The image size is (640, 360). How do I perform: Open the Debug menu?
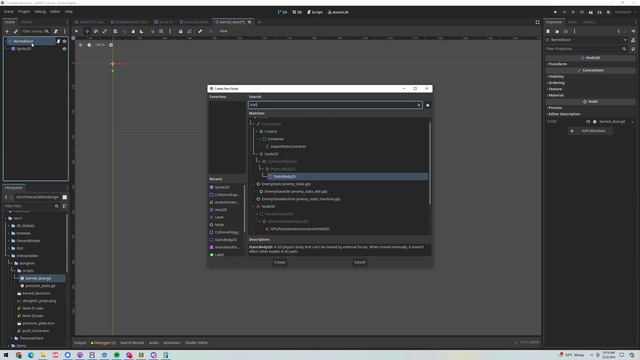pos(40,12)
